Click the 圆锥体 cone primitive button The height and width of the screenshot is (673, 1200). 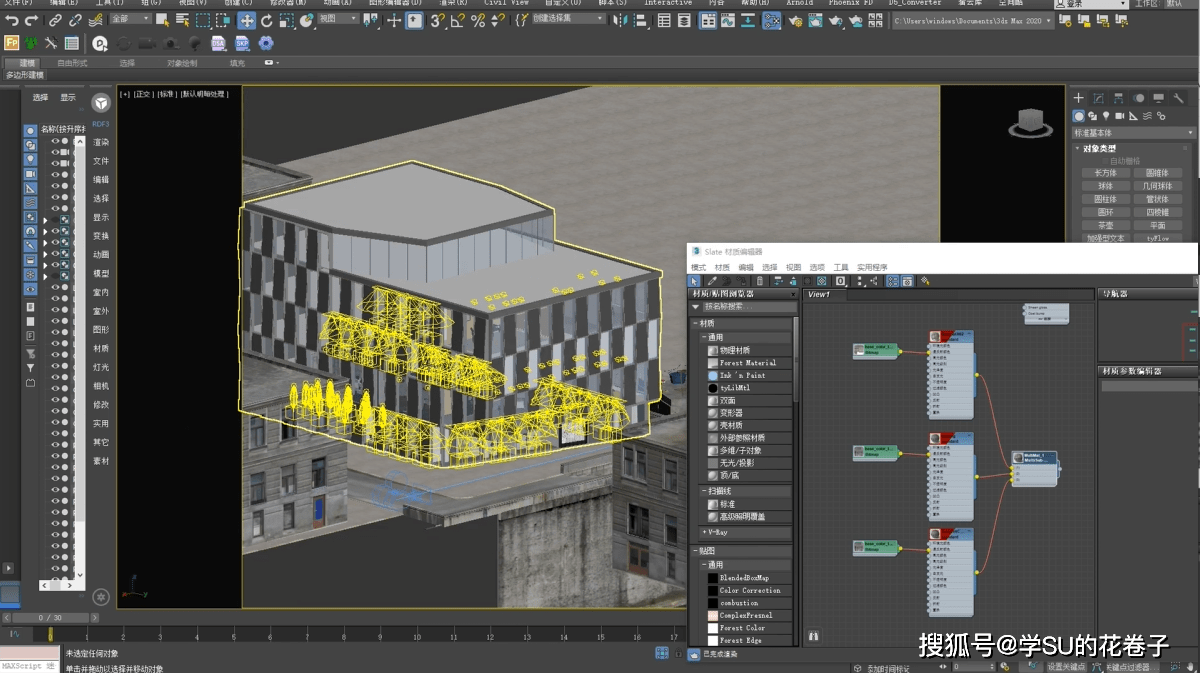(x=1157, y=173)
